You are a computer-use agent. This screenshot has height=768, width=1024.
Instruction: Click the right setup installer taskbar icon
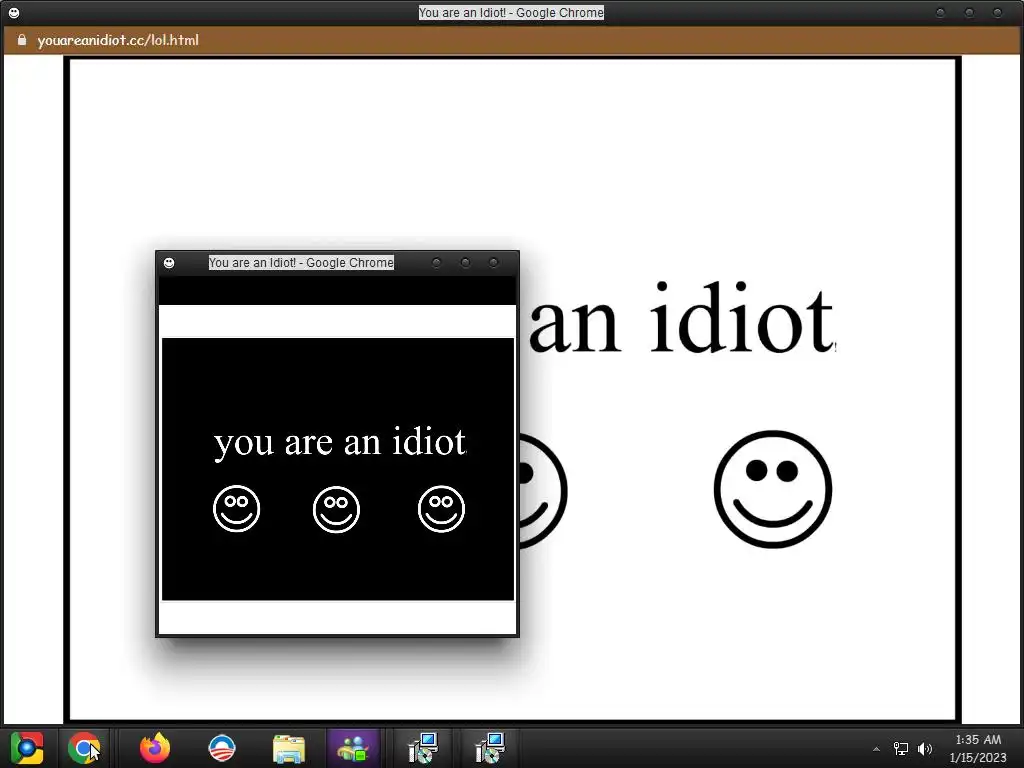coord(489,748)
